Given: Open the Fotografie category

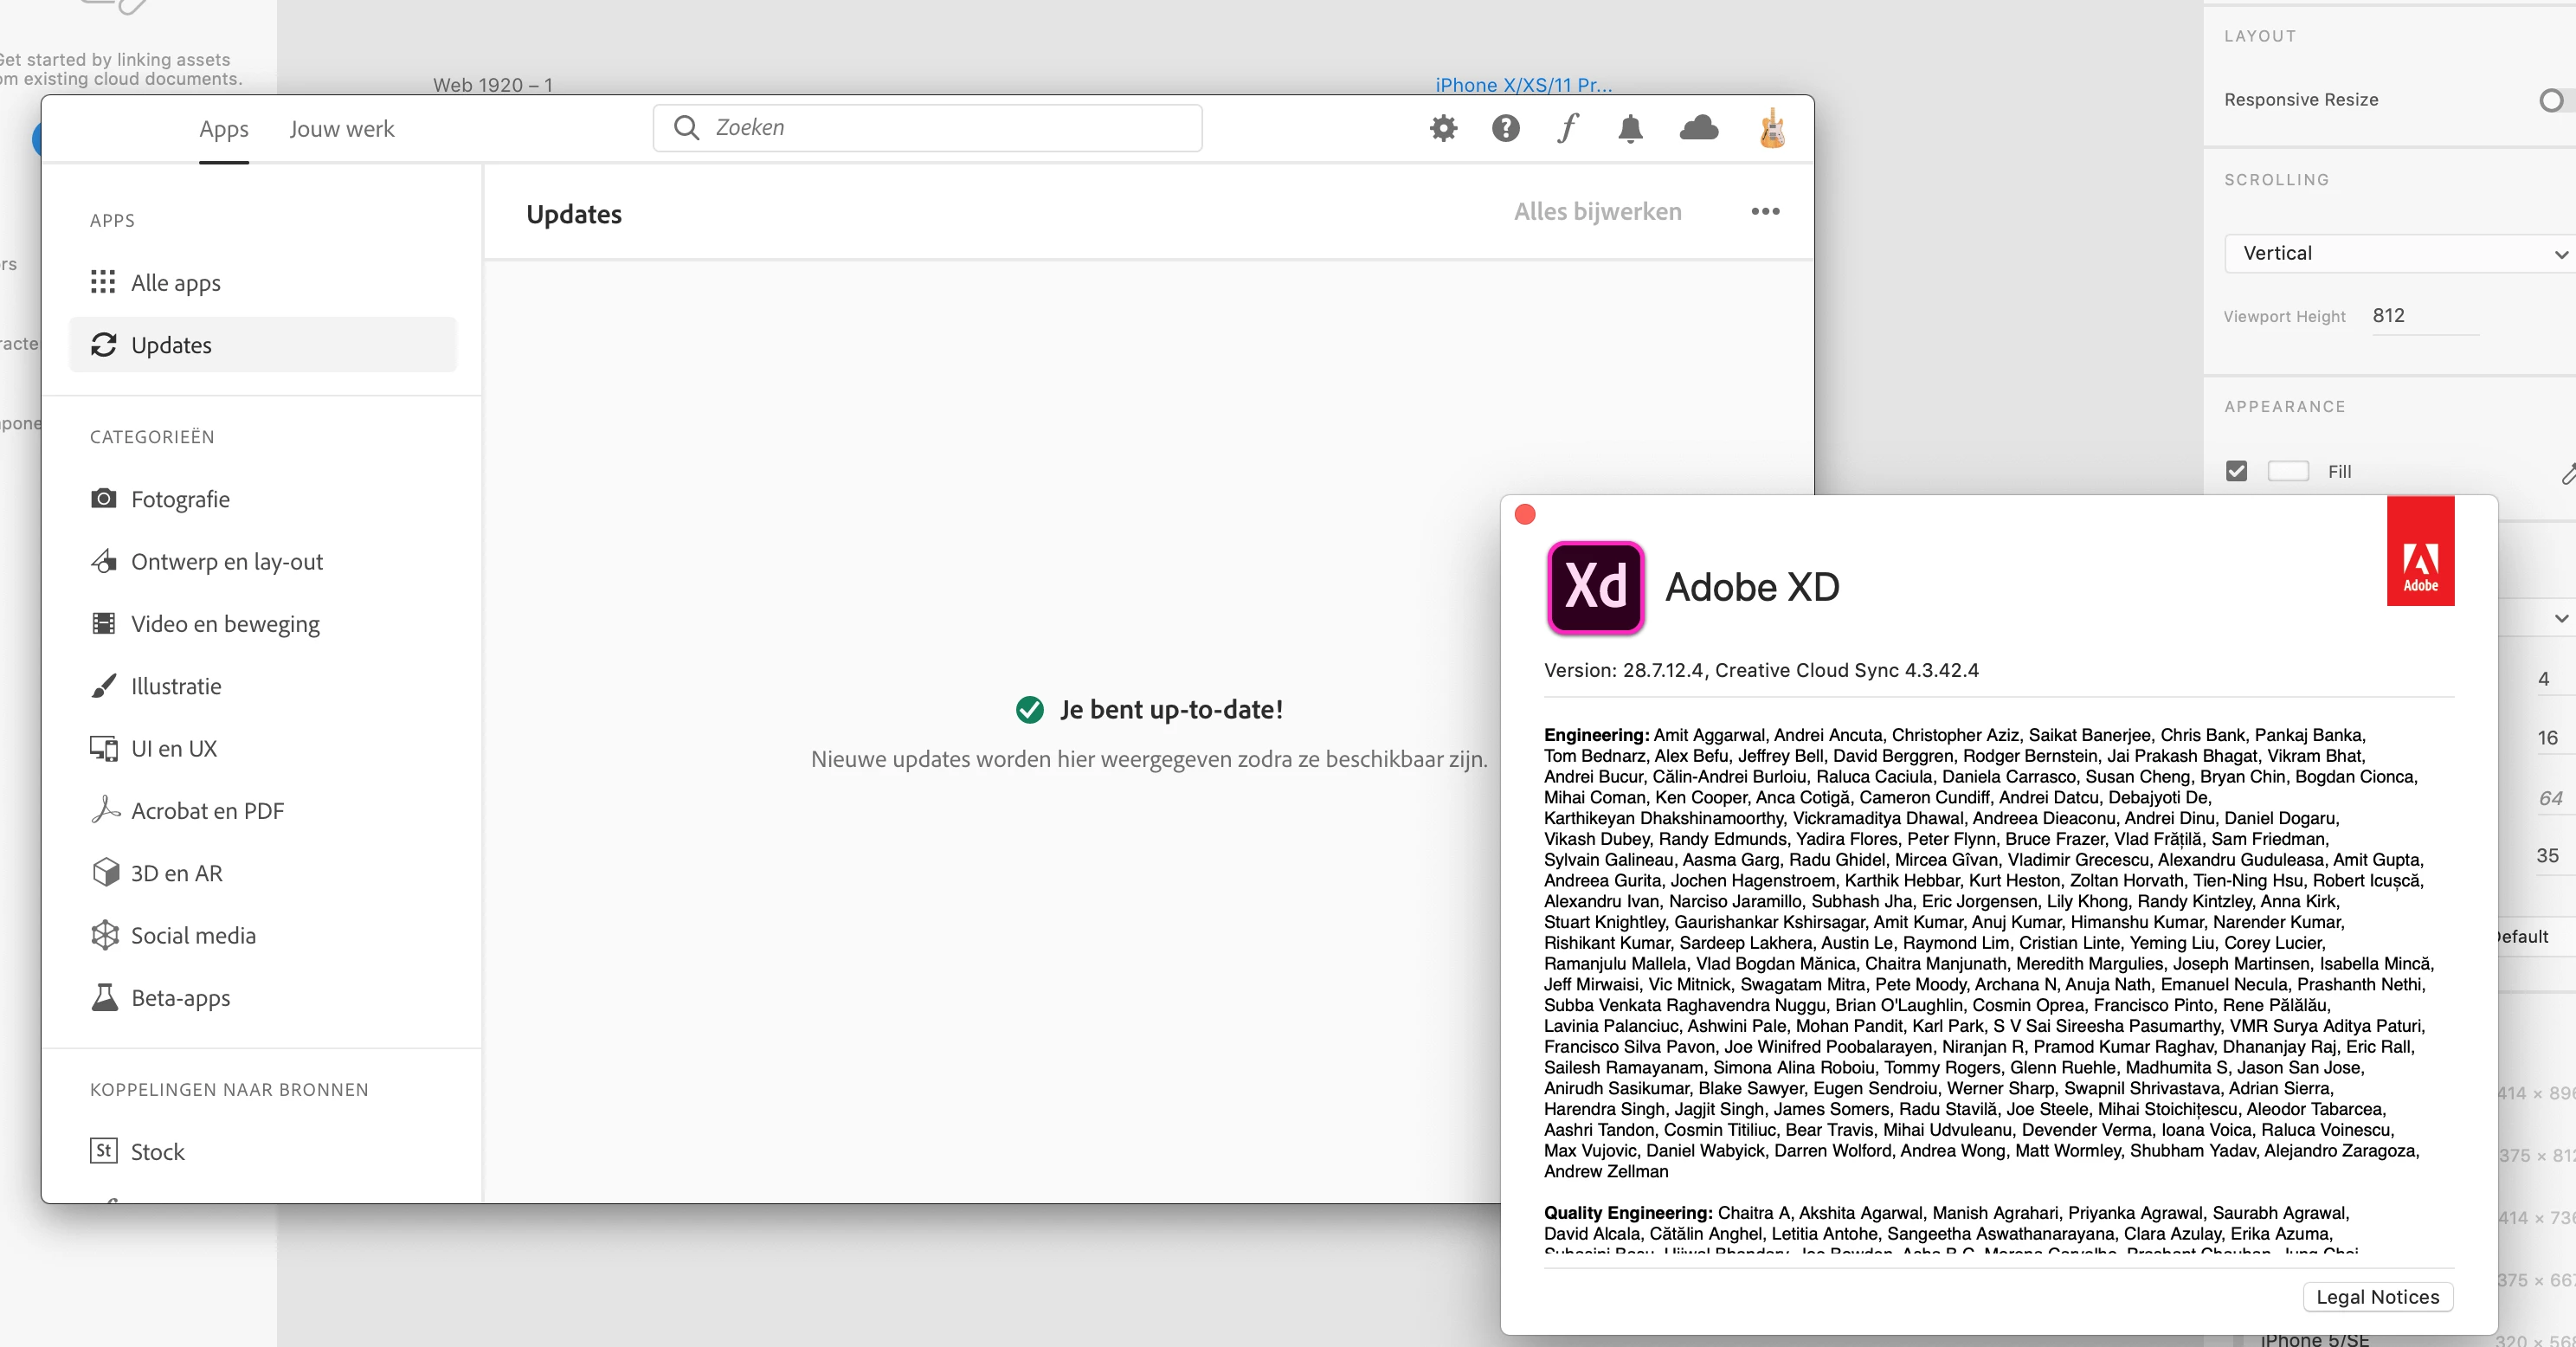Looking at the screenshot, I should (x=180, y=499).
